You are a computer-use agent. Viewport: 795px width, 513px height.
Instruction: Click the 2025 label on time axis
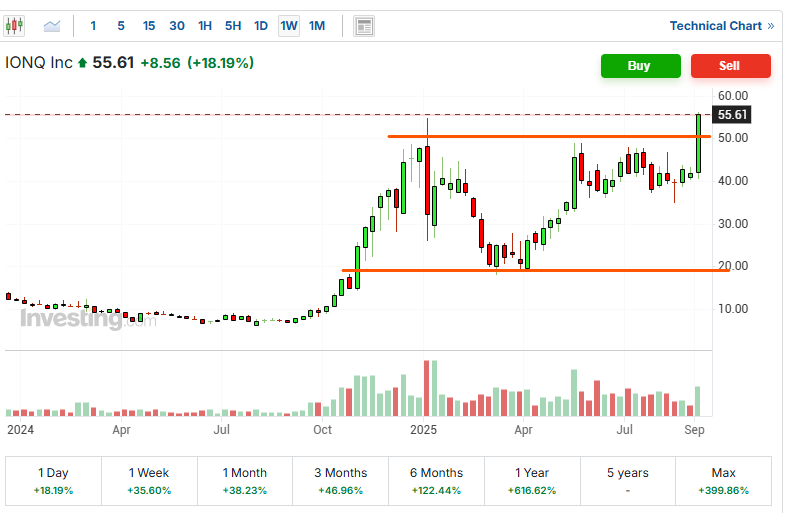point(423,430)
